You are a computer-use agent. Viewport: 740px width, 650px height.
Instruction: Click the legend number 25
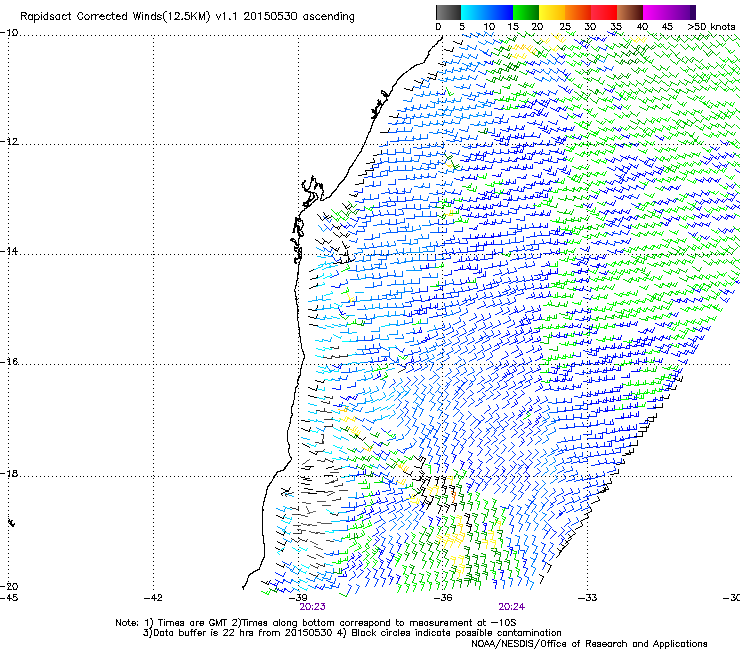[564, 27]
